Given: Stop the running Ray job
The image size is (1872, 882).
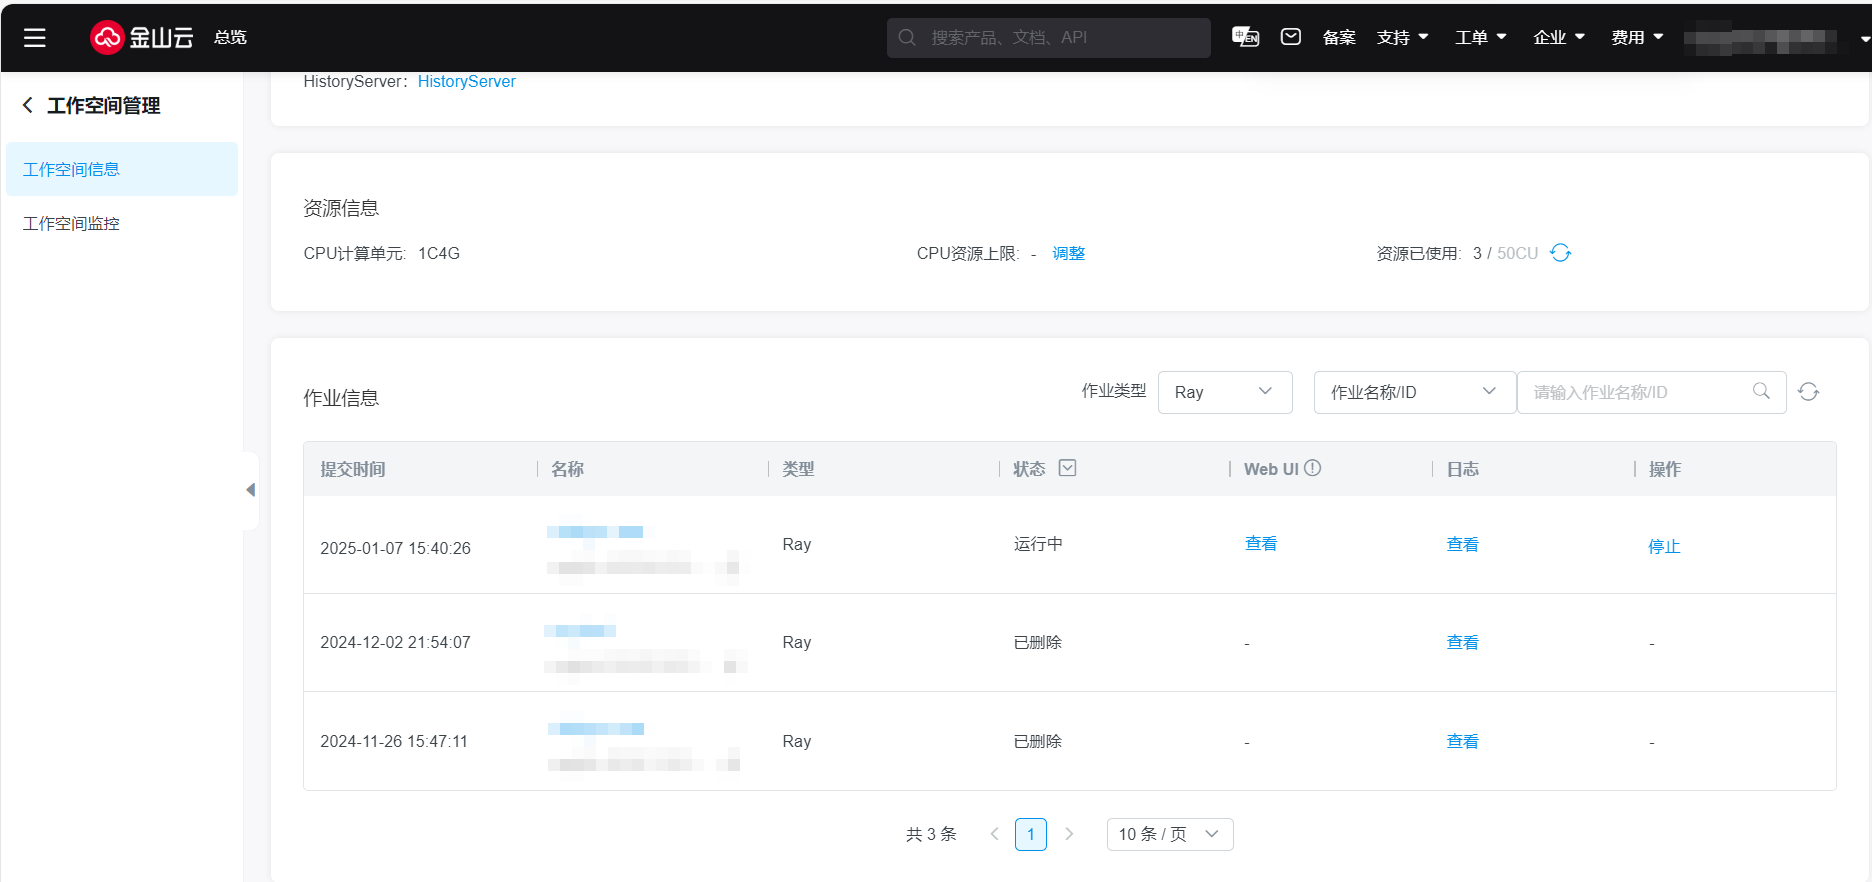Looking at the screenshot, I should [1663, 546].
